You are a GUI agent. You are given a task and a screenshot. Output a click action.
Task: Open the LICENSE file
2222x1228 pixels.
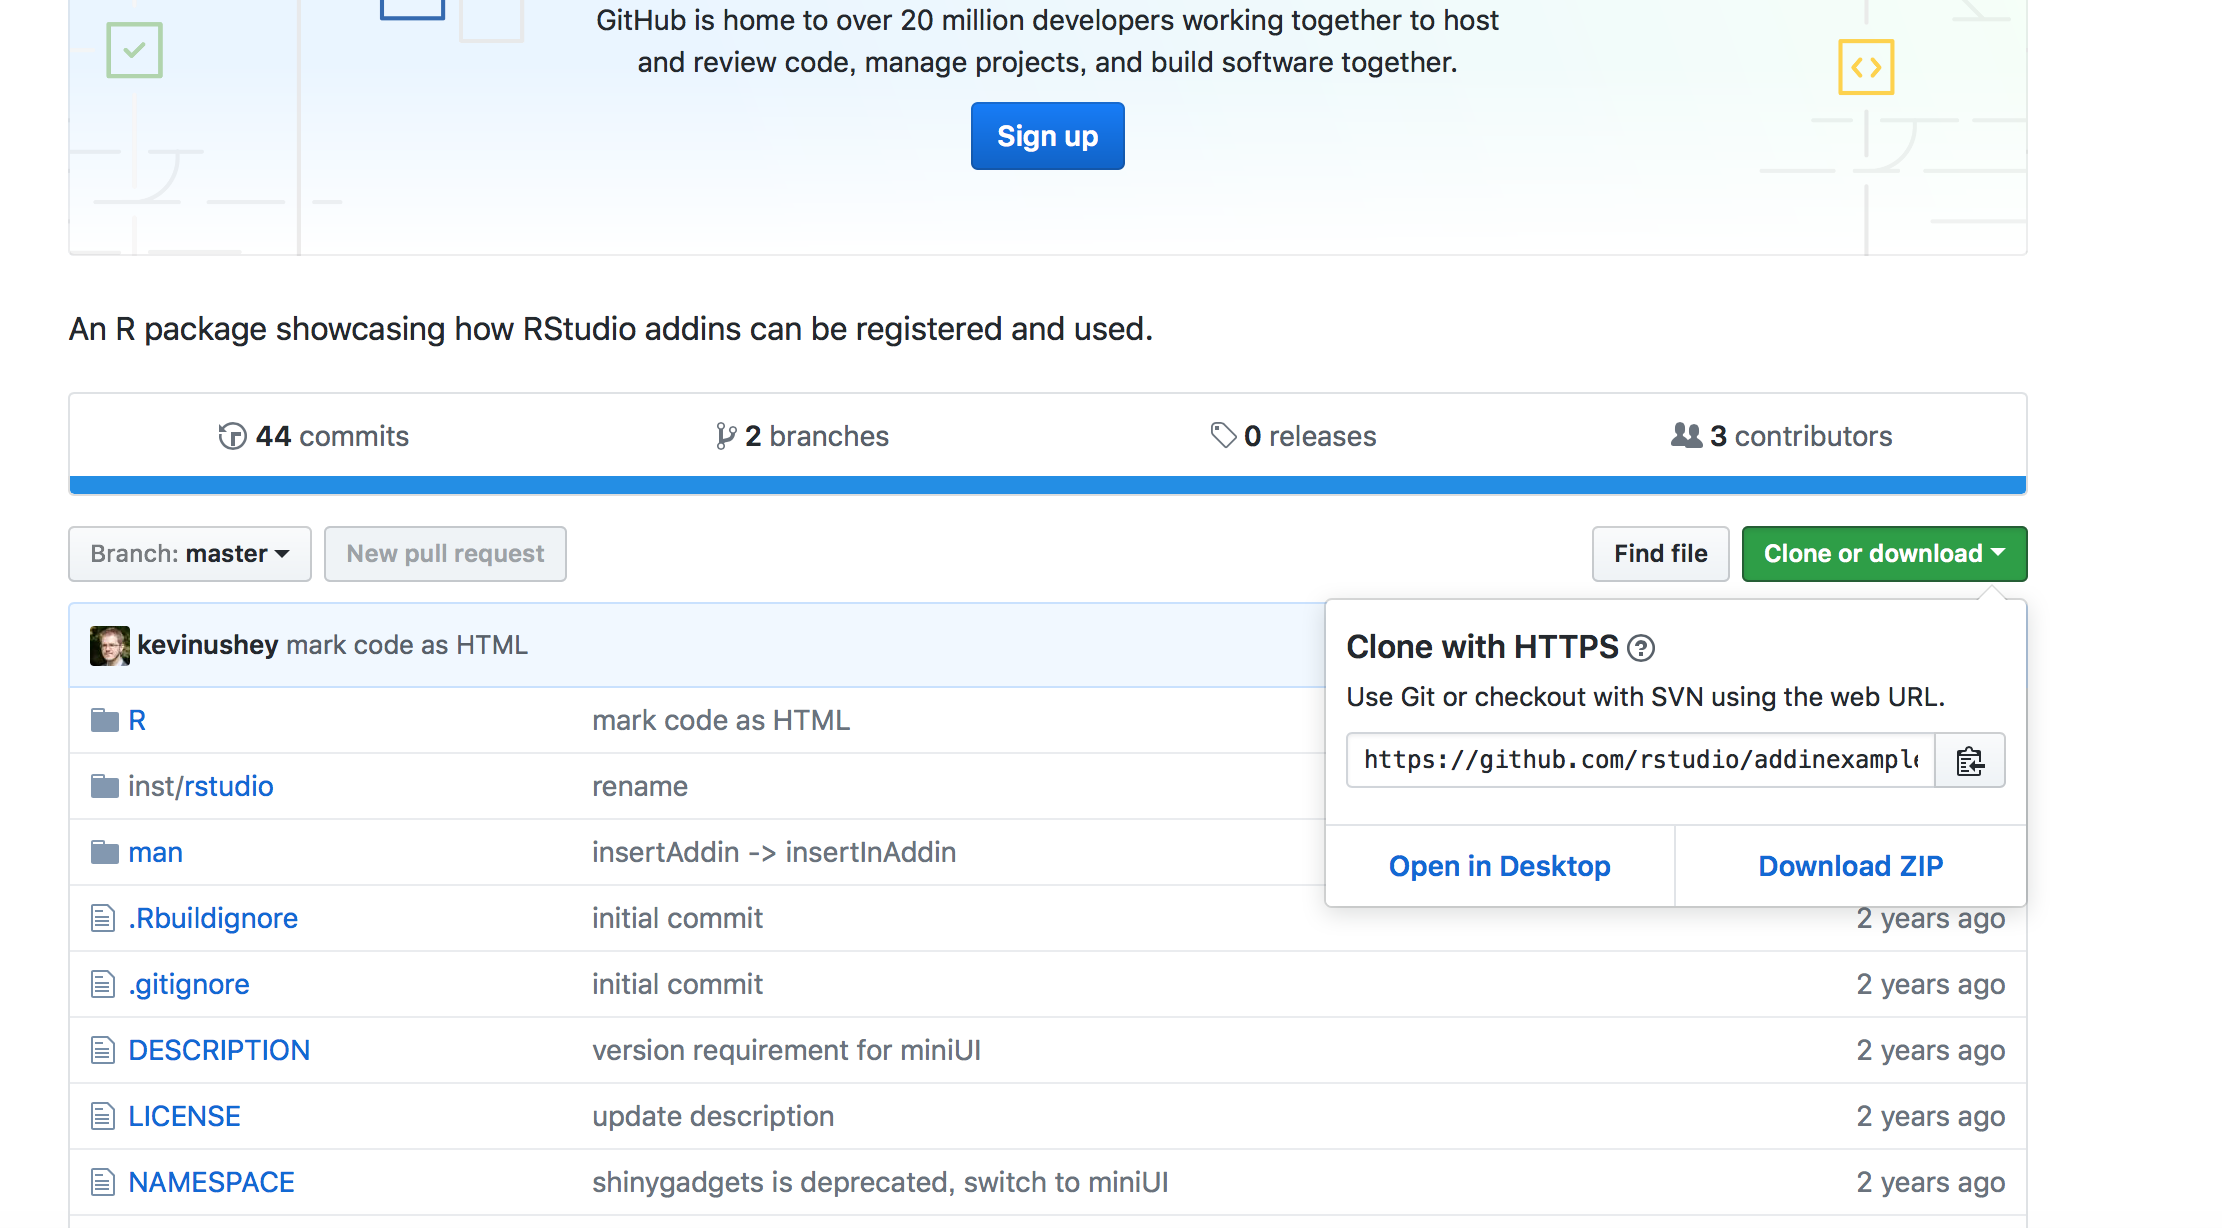point(184,1116)
